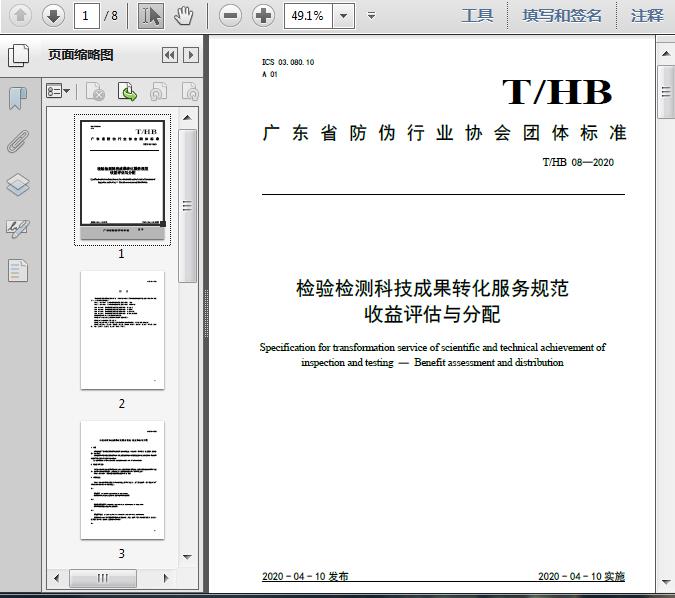Open the bookmarks panel in sidebar
The height and width of the screenshot is (598, 675).
click(17, 98)
